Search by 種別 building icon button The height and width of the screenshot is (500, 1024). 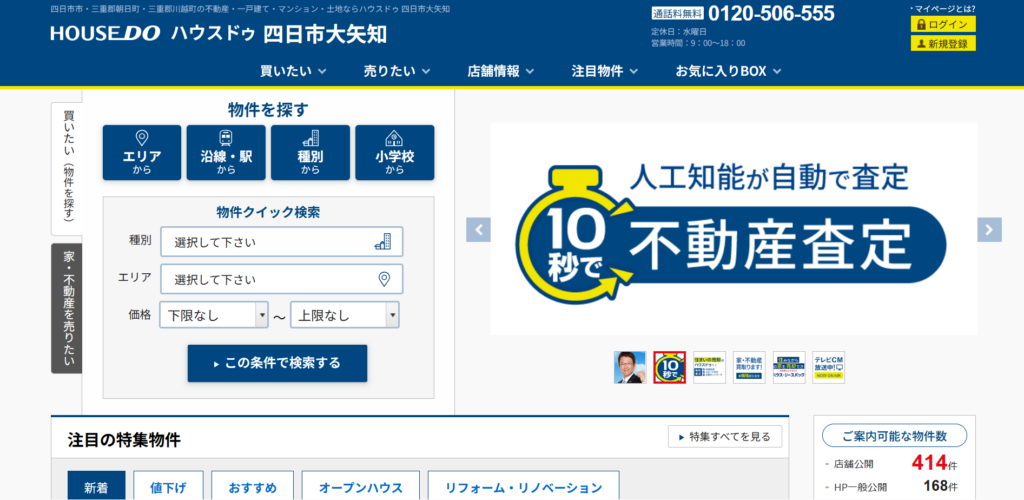(310, 153)
